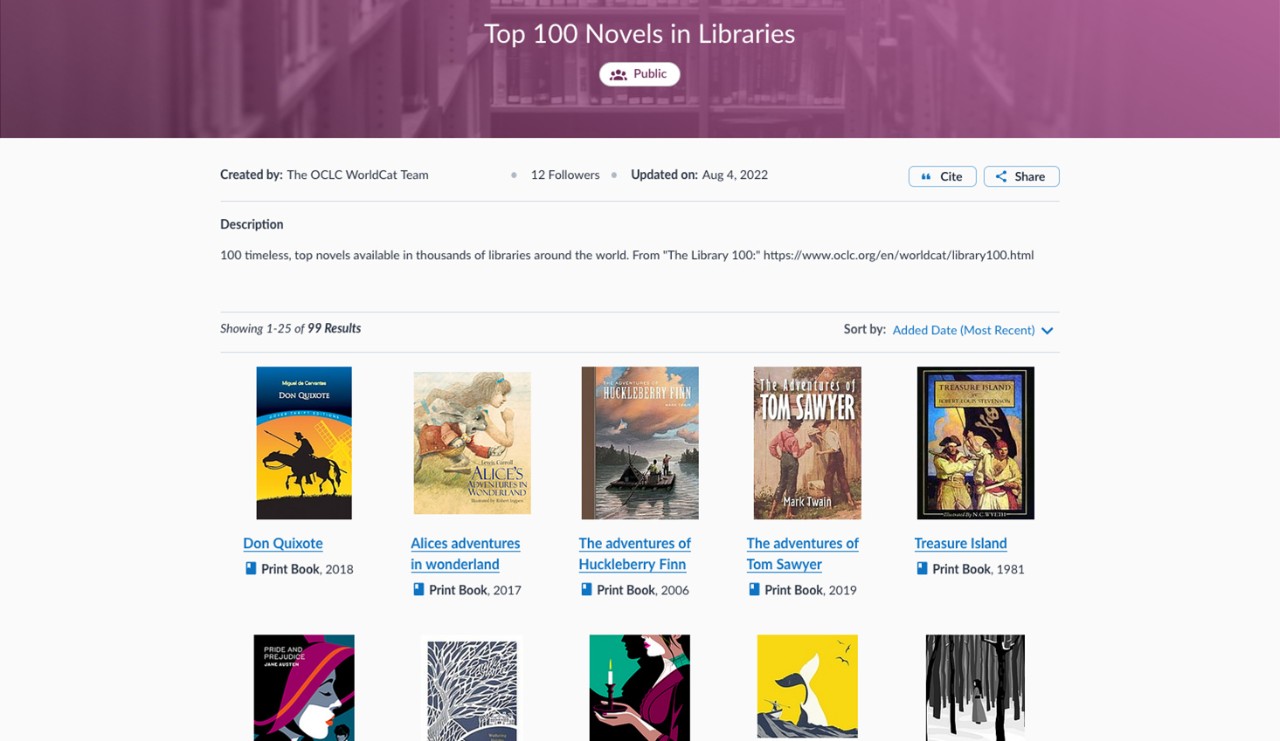Open the Don Quixote record

[x=283, y=543]
